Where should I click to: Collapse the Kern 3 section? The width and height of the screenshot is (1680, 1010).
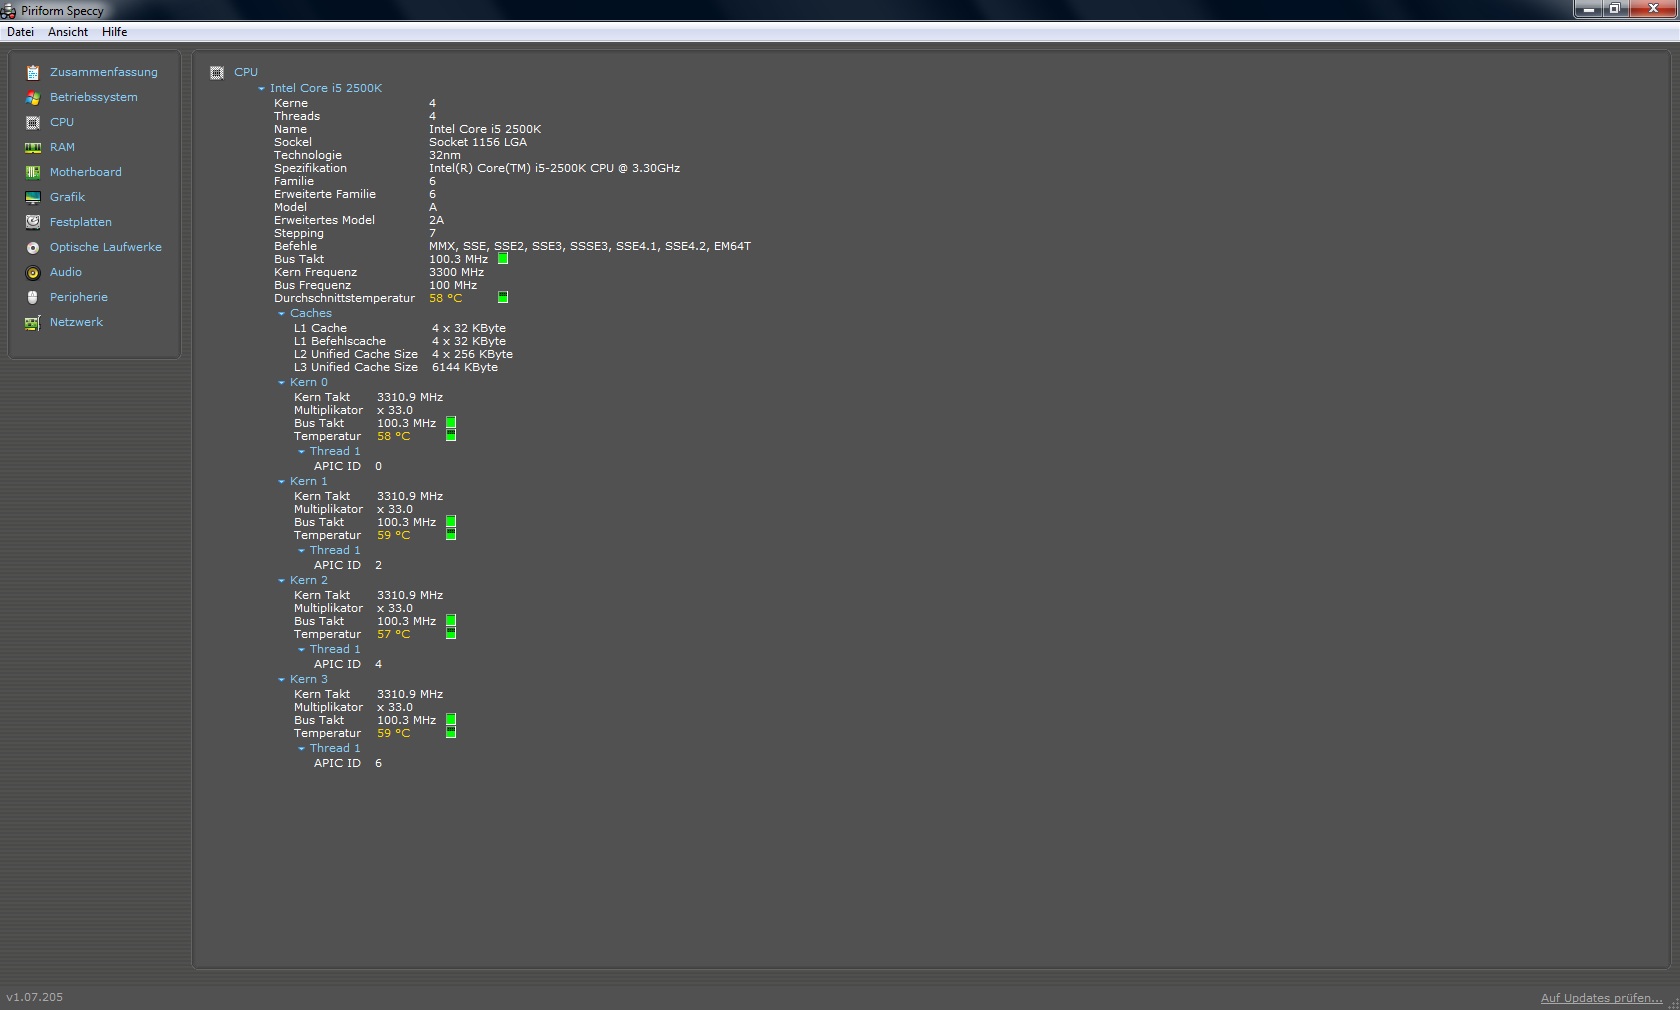coord(282,680)
